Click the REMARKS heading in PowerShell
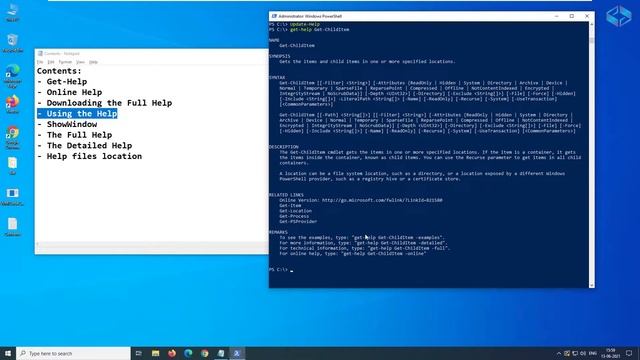This screenshot has width=640, height=360. pyautogui.click(x=278, y=232)
